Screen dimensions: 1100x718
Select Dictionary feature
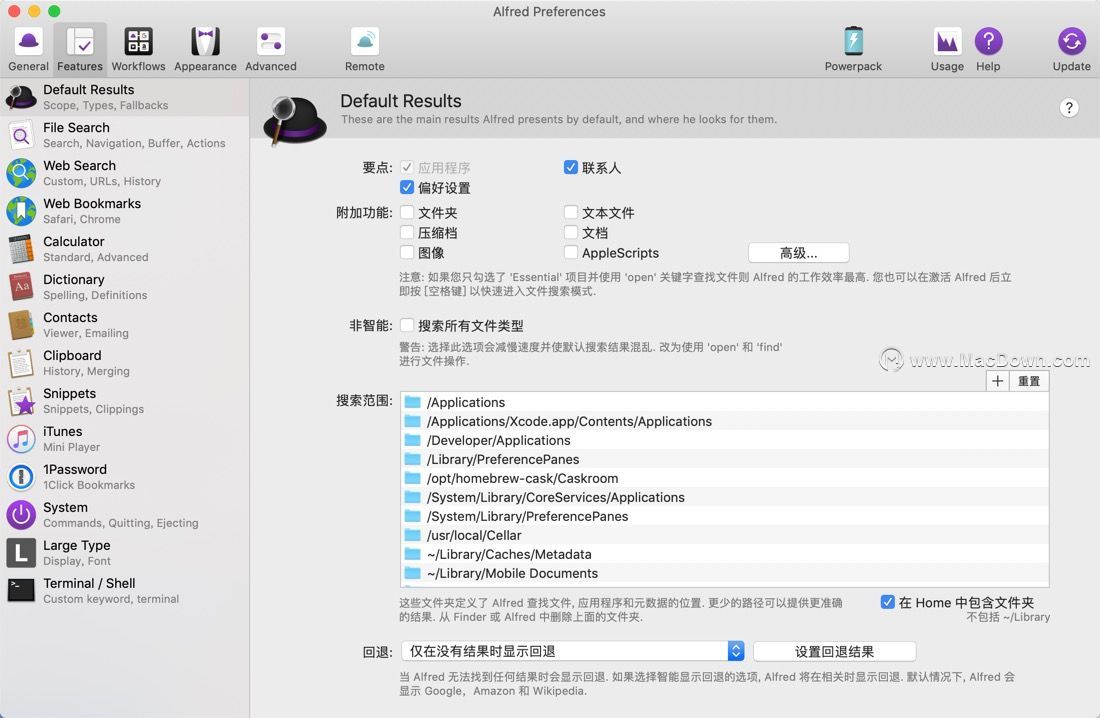pos(125,286)
